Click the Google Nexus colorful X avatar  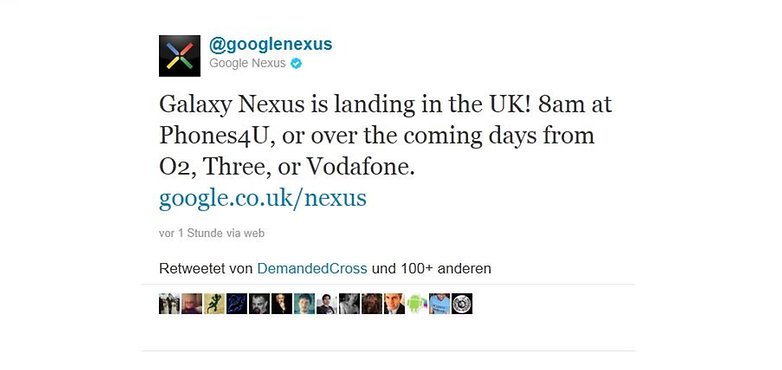coord(180,56)
